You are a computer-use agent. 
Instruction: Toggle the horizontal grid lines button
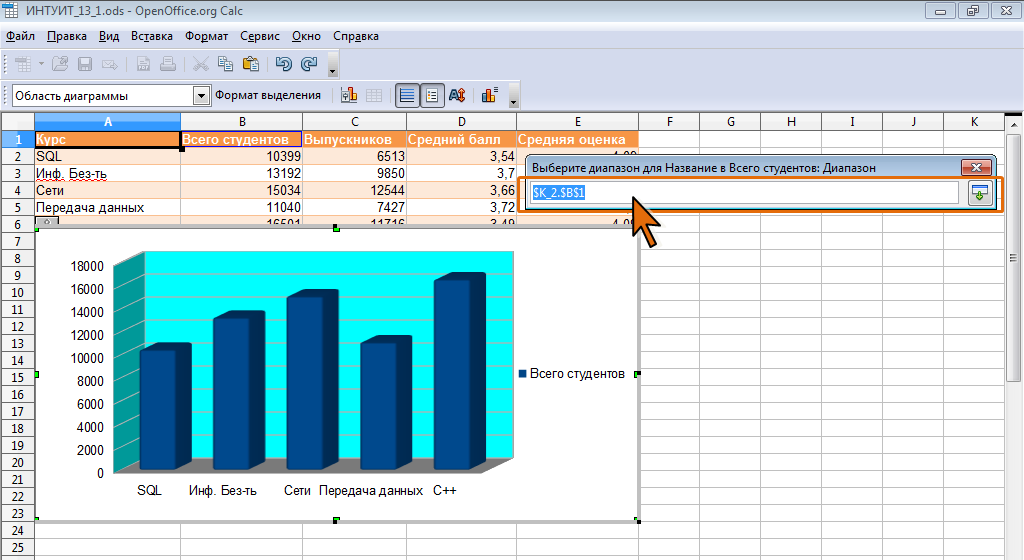(407, 95)
